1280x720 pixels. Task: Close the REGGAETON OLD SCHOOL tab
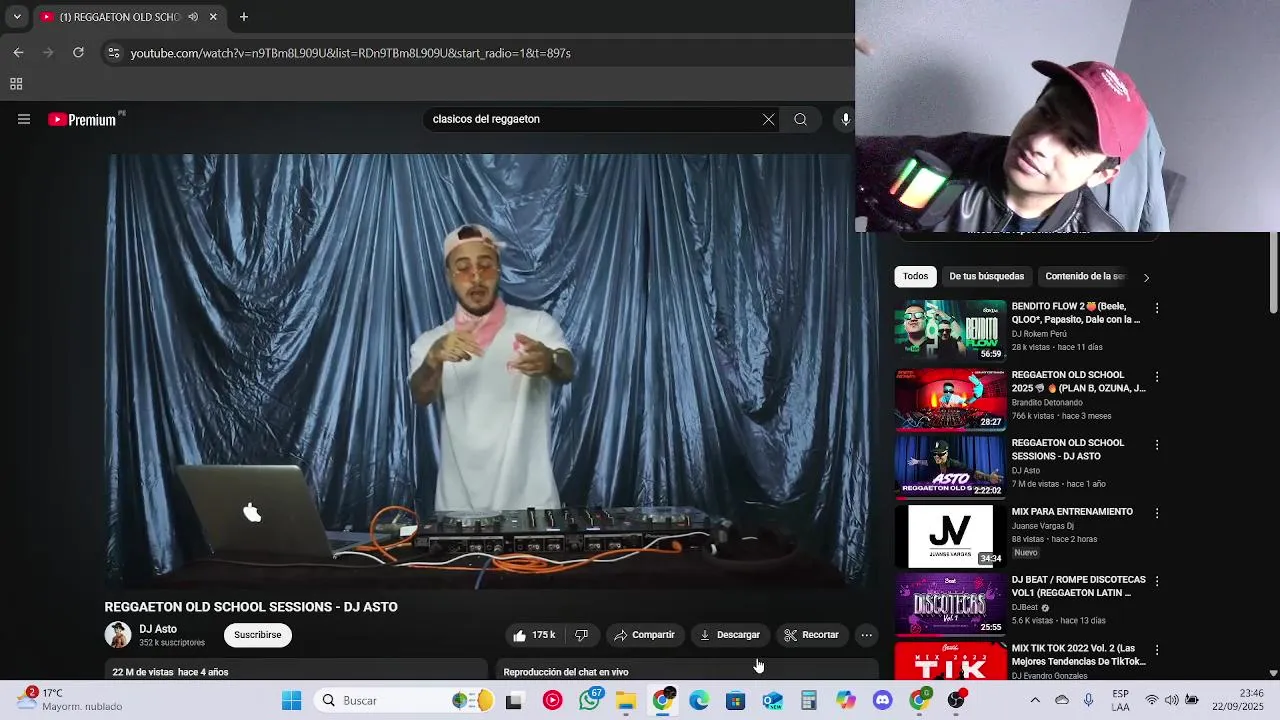point(213,17)
